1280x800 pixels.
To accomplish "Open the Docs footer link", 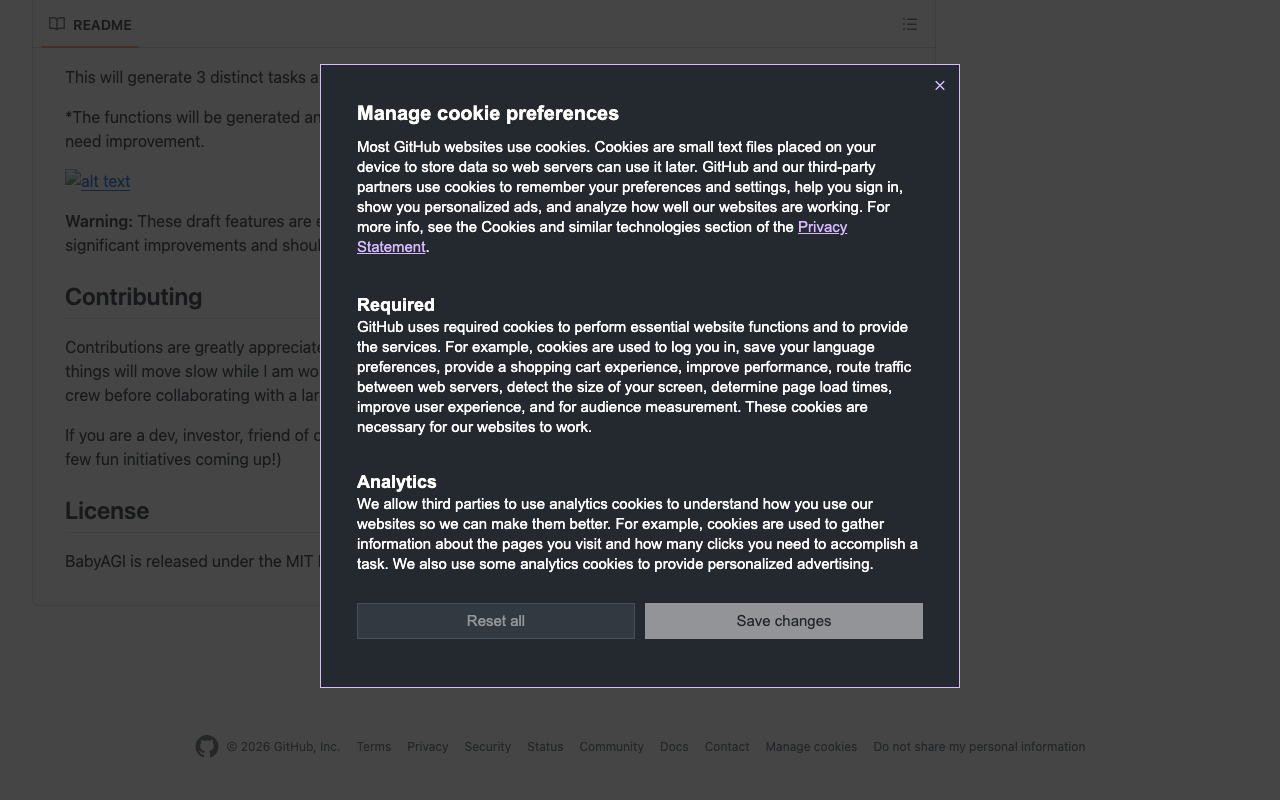I will point(674,747).
